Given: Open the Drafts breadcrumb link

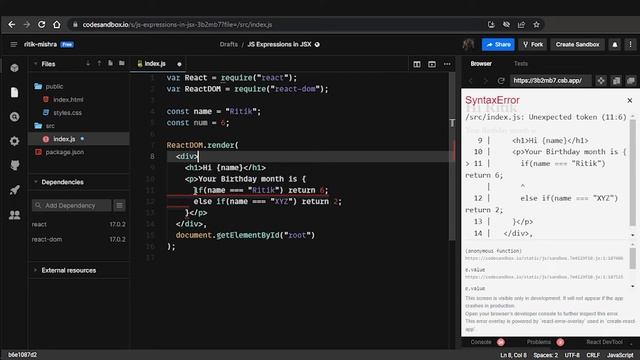Looking at the screenshot, I should (x=229, y=44).
